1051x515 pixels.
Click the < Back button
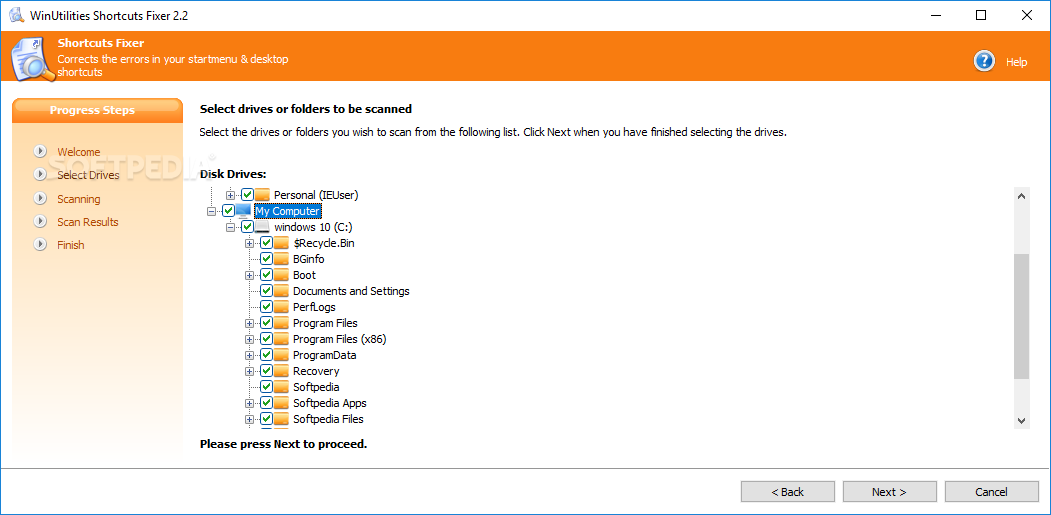point(788,492)
